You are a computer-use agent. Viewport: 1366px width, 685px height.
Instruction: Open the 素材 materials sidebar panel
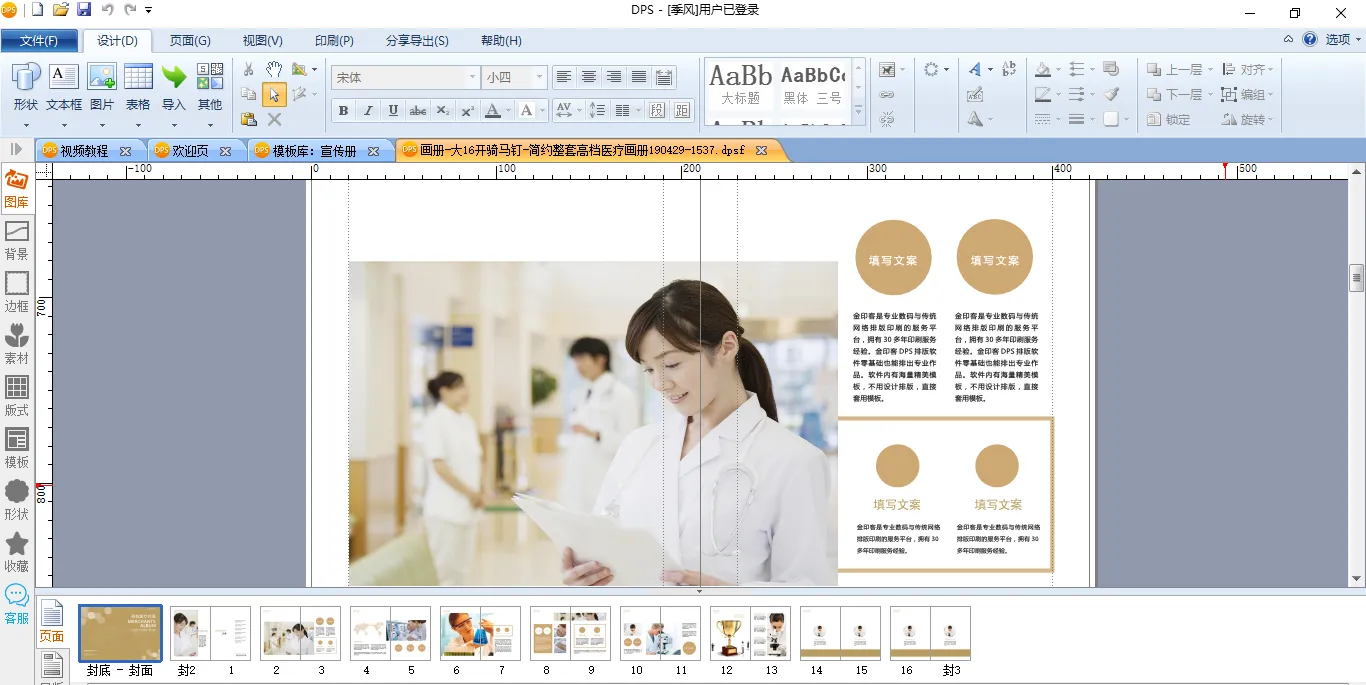17,345
